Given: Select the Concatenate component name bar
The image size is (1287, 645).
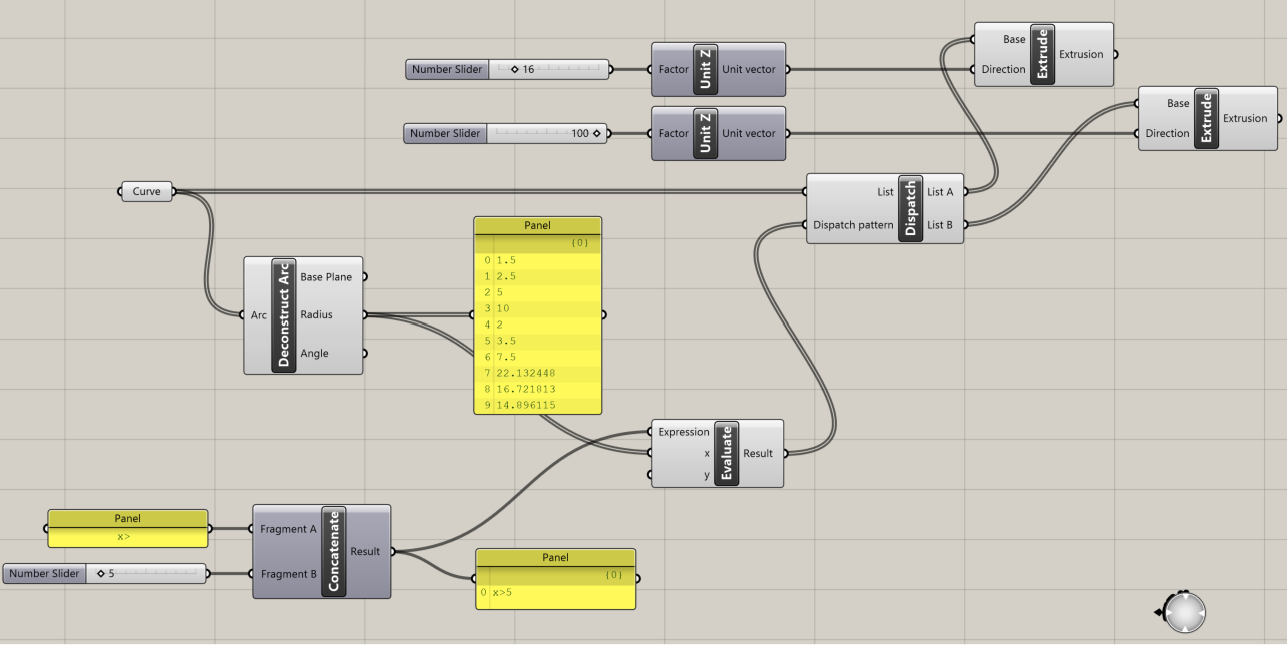Looking at the screenshot, I should point(334,551).
